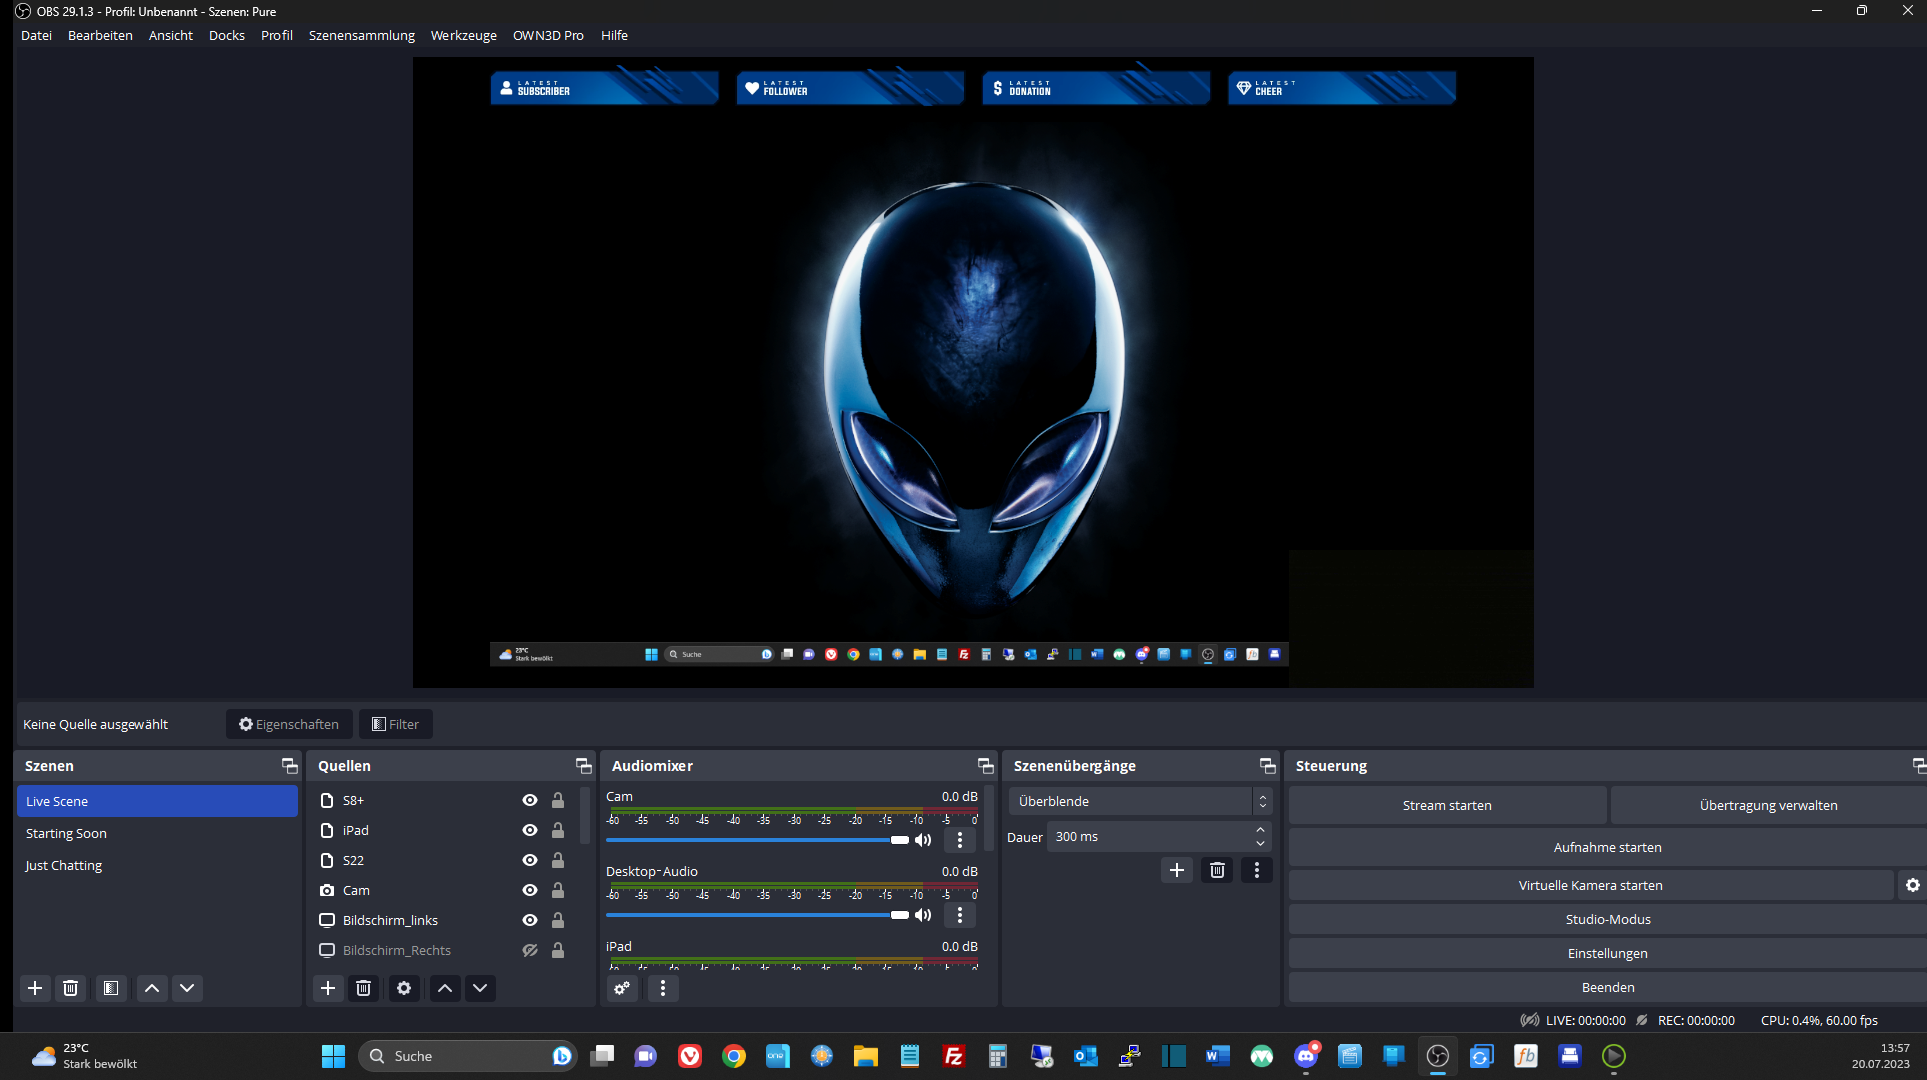Open the Bearbeiten menu
The height and width of the screenshot is (1080, 1927).
point(100,35)
